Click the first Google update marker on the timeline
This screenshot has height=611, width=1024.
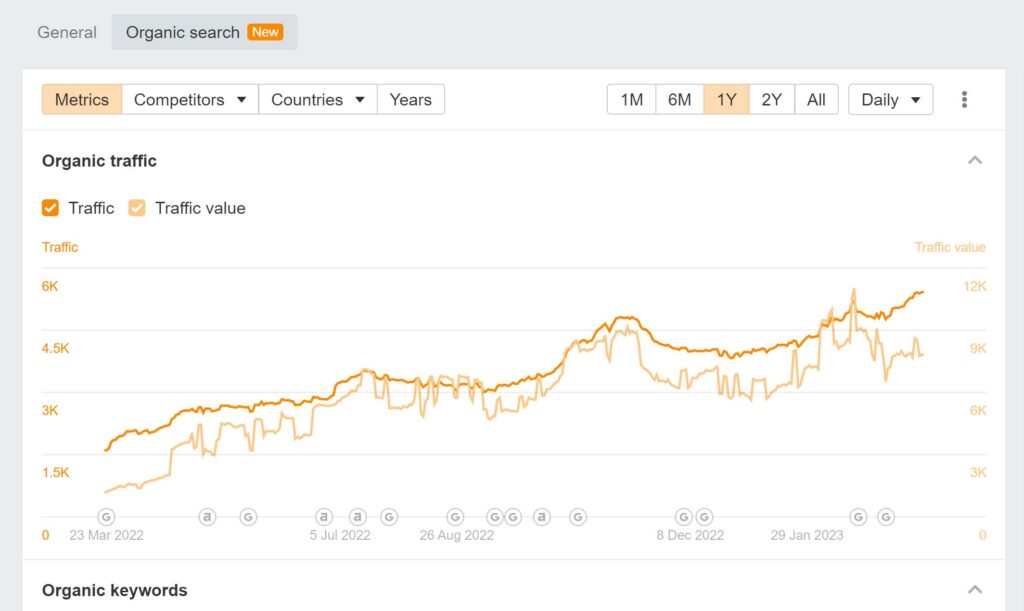(106, 517)
